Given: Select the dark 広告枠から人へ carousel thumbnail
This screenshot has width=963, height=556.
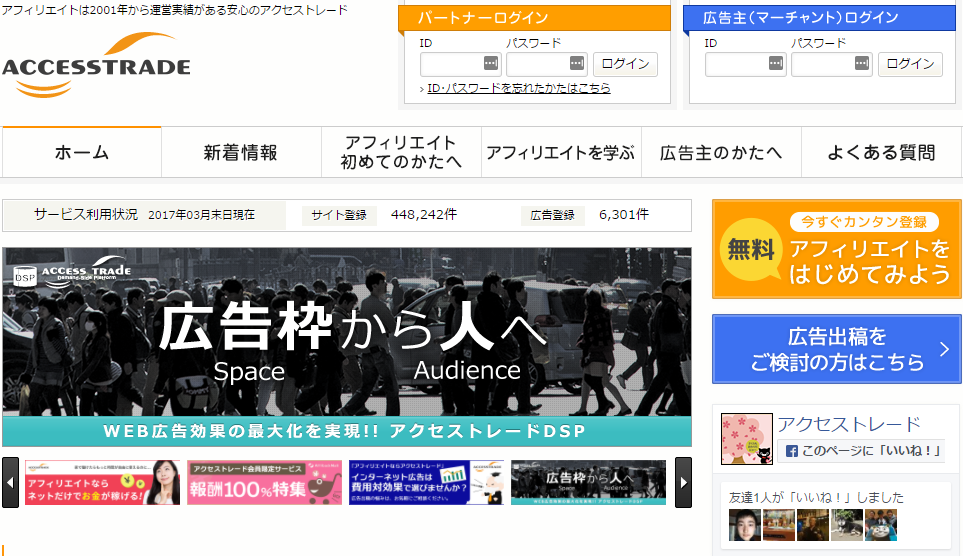Looking at the screenshot, I should (x=588, y=482).
